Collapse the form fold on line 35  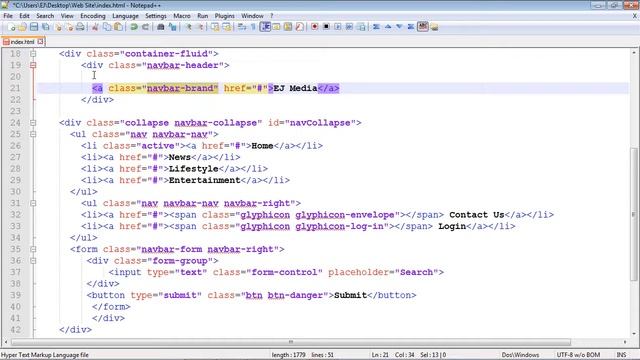(x=33, y=249)
